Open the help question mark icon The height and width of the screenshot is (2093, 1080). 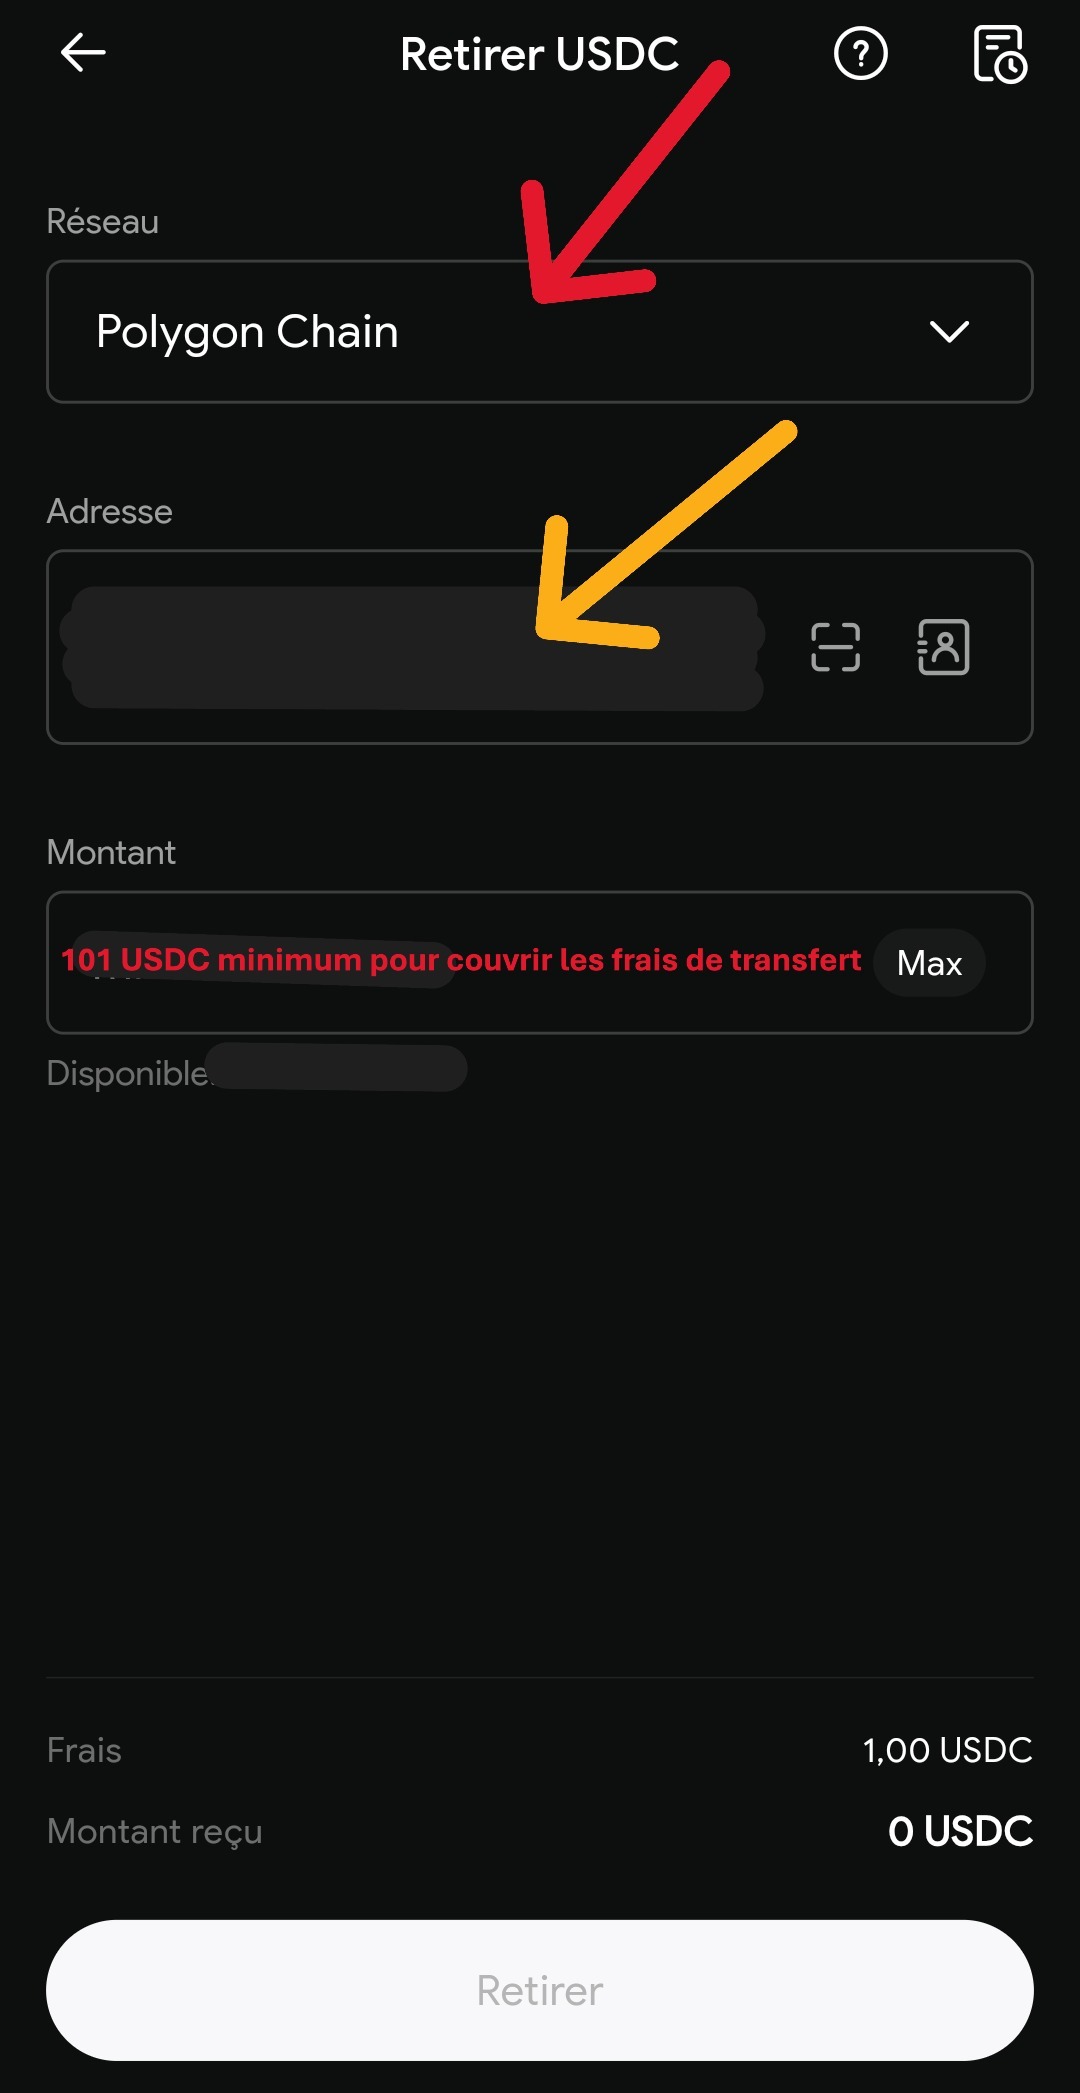[x=860, y=53]
